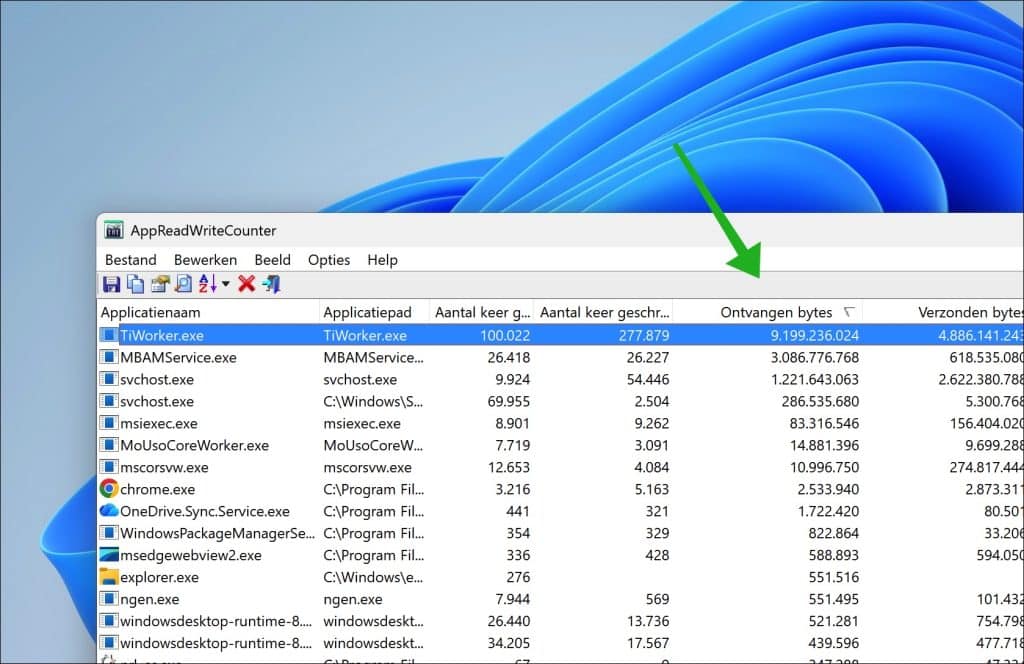Click the received bytes value 1.221.643.063
Screen dimensions: 1024x664
(x=814, y=379)
